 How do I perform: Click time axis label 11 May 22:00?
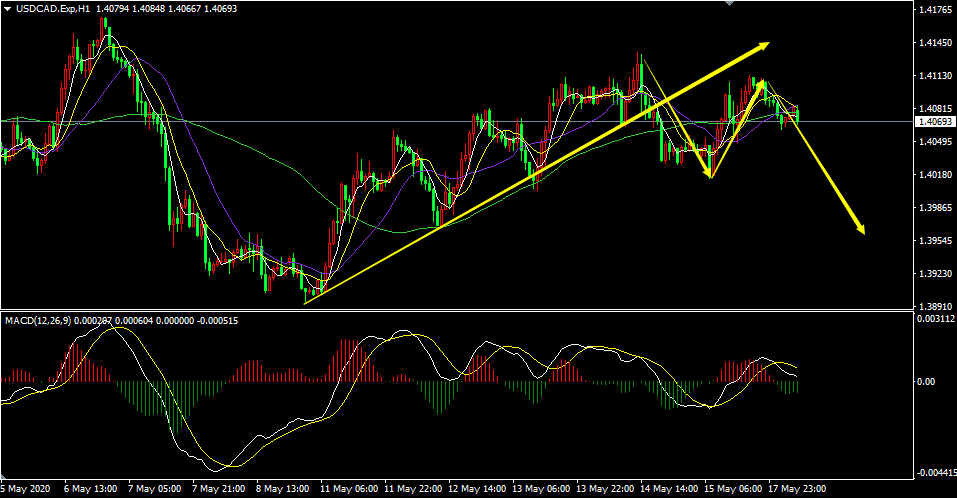tap(413, 489)
